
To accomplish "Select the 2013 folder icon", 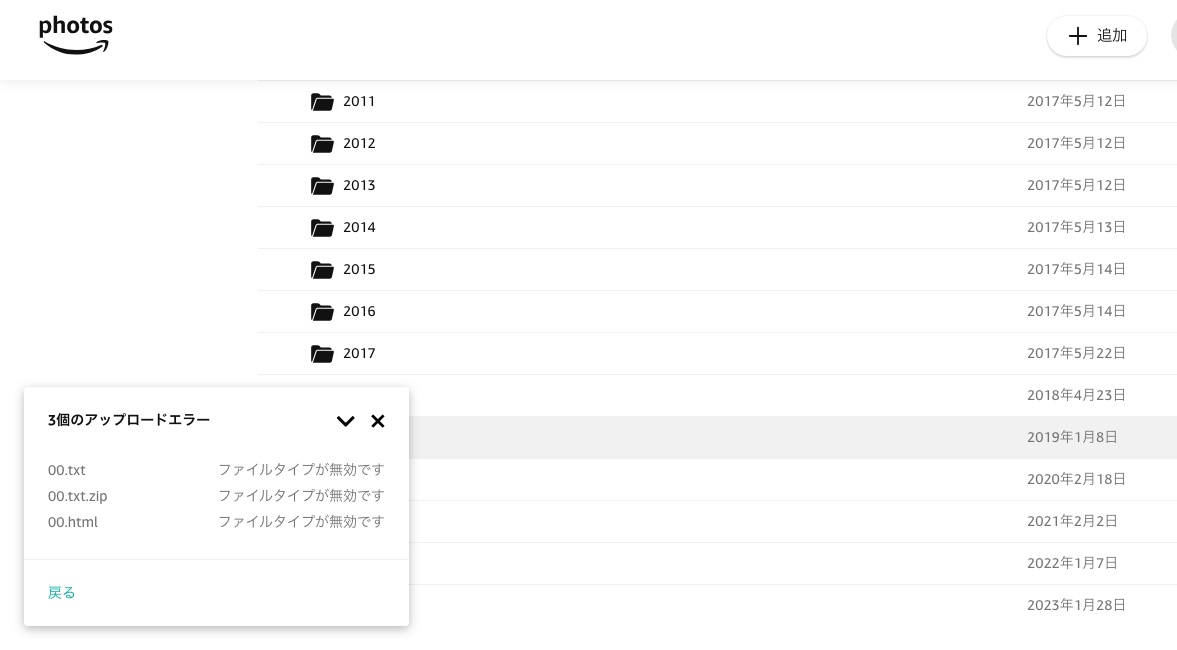I will point(322,186).
